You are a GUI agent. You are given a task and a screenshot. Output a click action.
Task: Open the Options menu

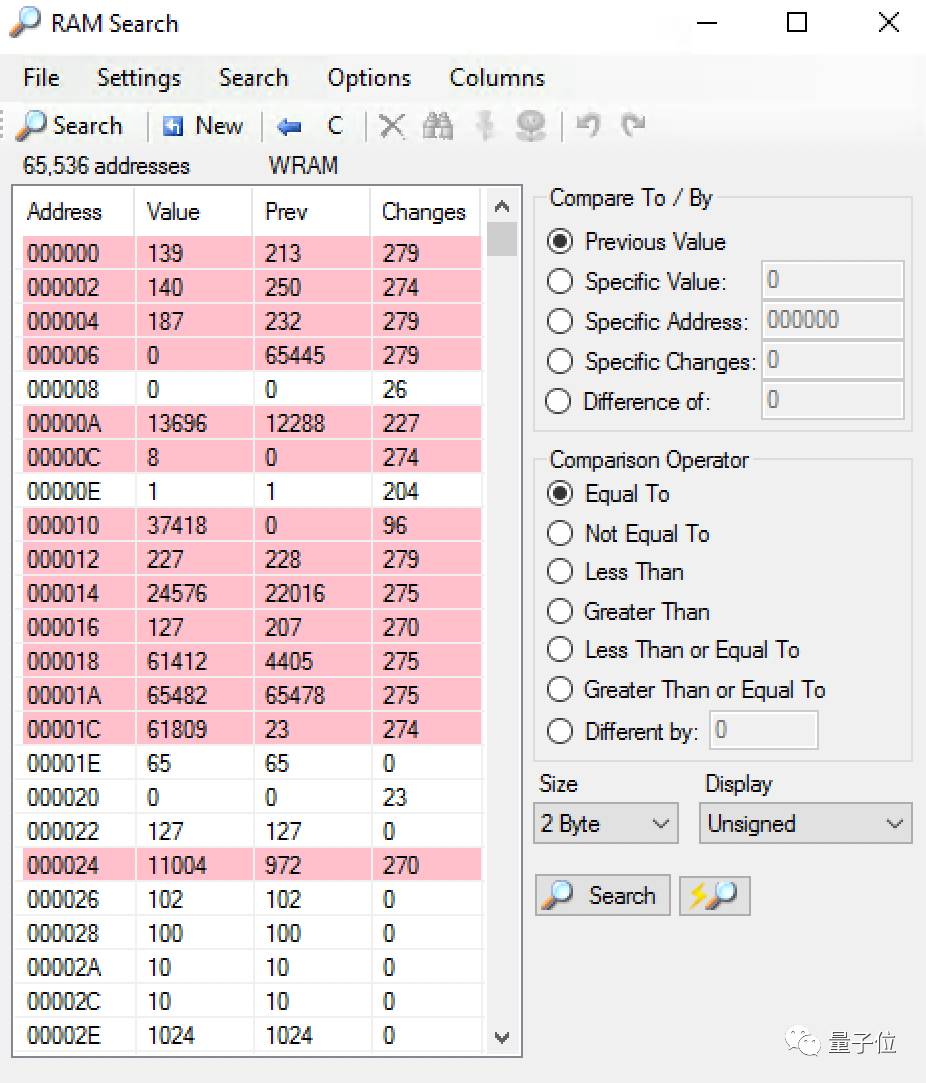[x=369, y=77]
